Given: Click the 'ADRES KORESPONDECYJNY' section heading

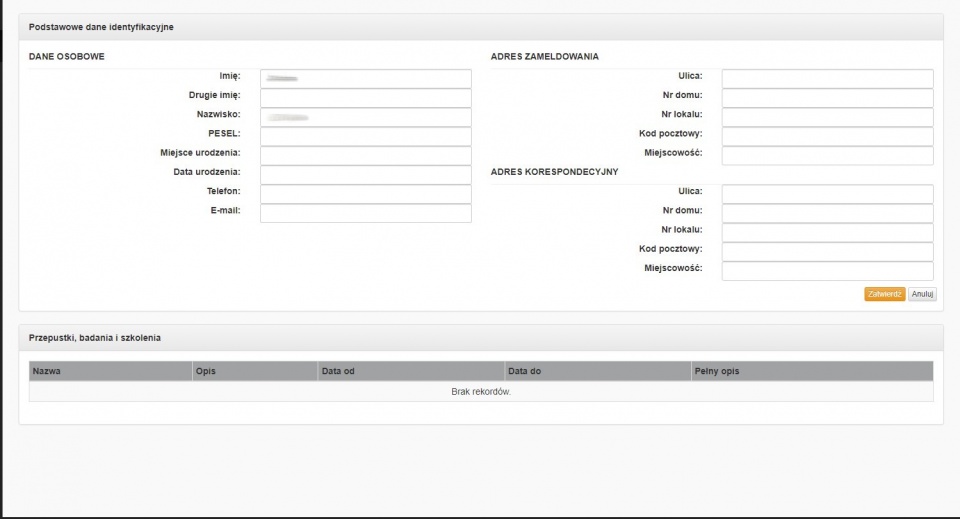Looking at the screenshot, I should pos(555,172).
